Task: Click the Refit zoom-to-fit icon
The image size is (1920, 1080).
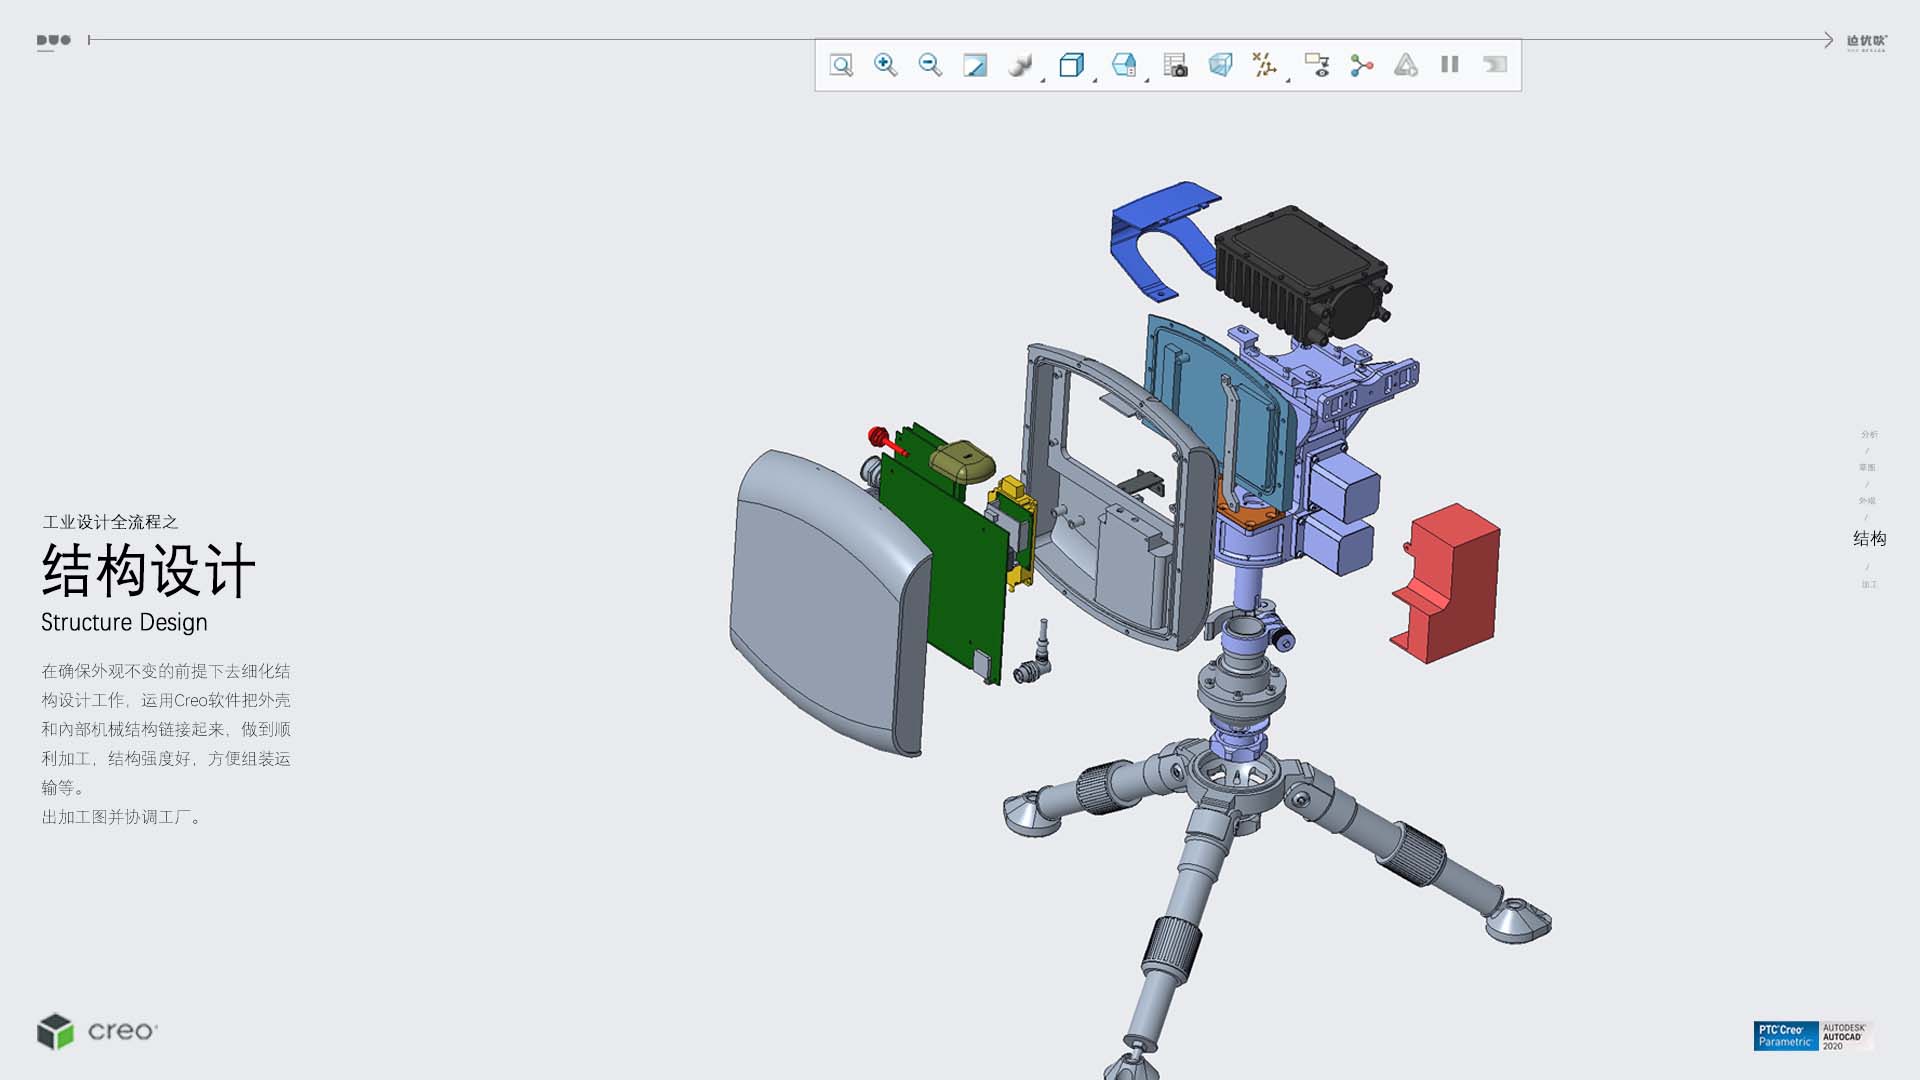Action: [841, 65]
